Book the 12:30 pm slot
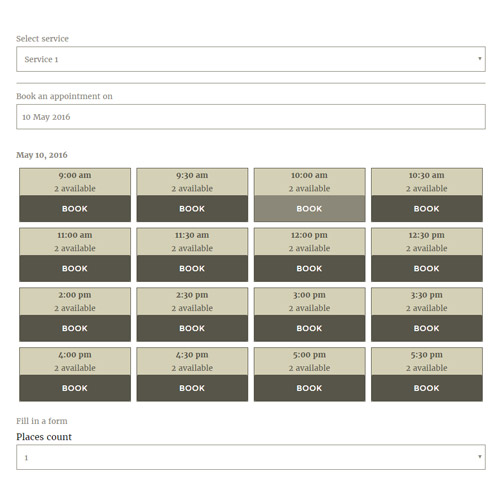Screen dimensions: 500x500 [427, 268]
